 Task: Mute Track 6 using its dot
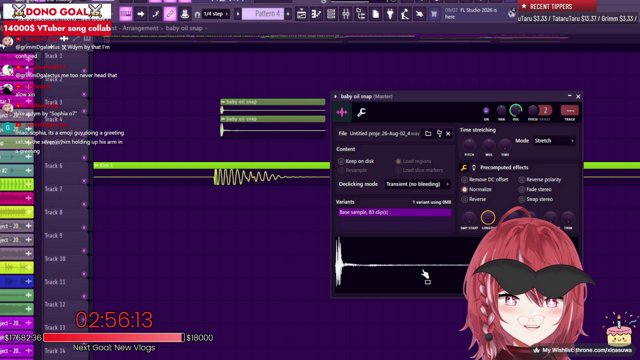[x=84, y=181]
